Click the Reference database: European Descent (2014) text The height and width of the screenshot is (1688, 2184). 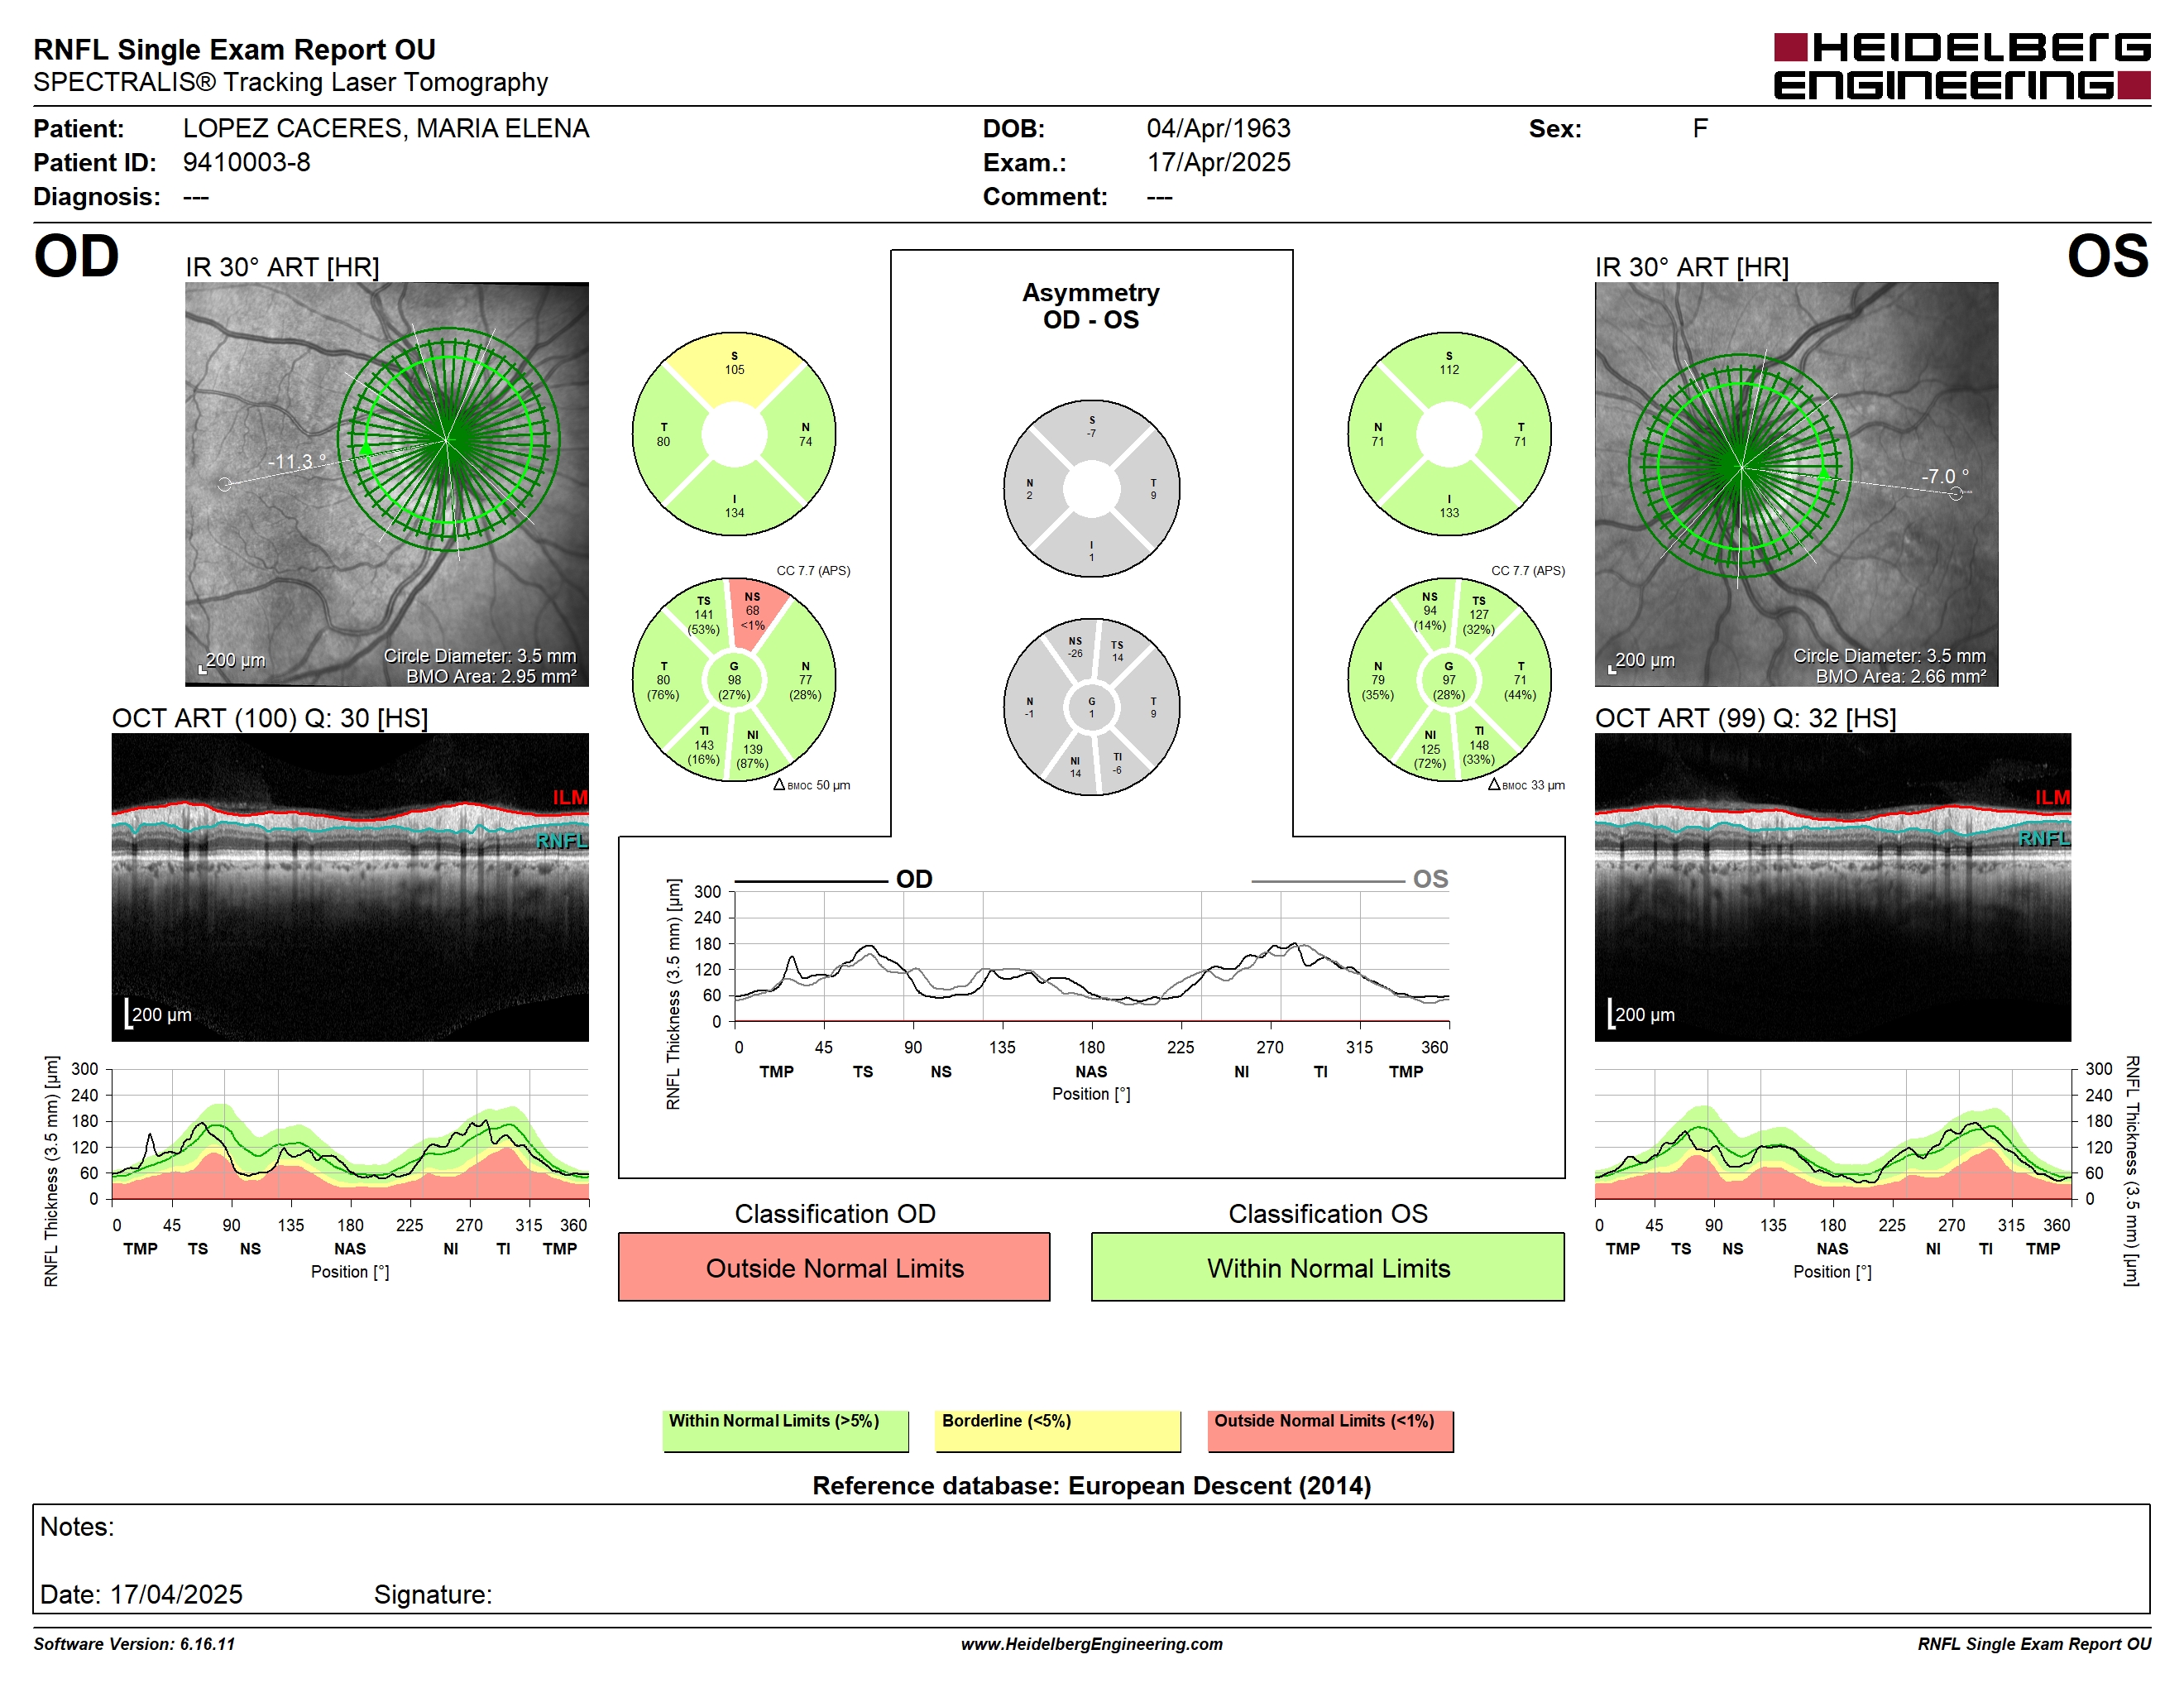(x=1091, y=1486)
